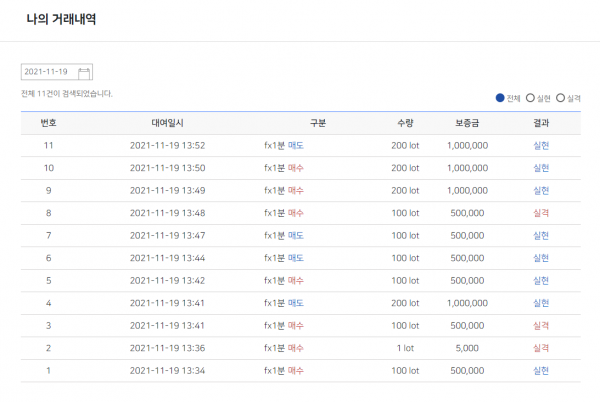
Task: Click 매수 label in row number 3
Action: (296, 326)
